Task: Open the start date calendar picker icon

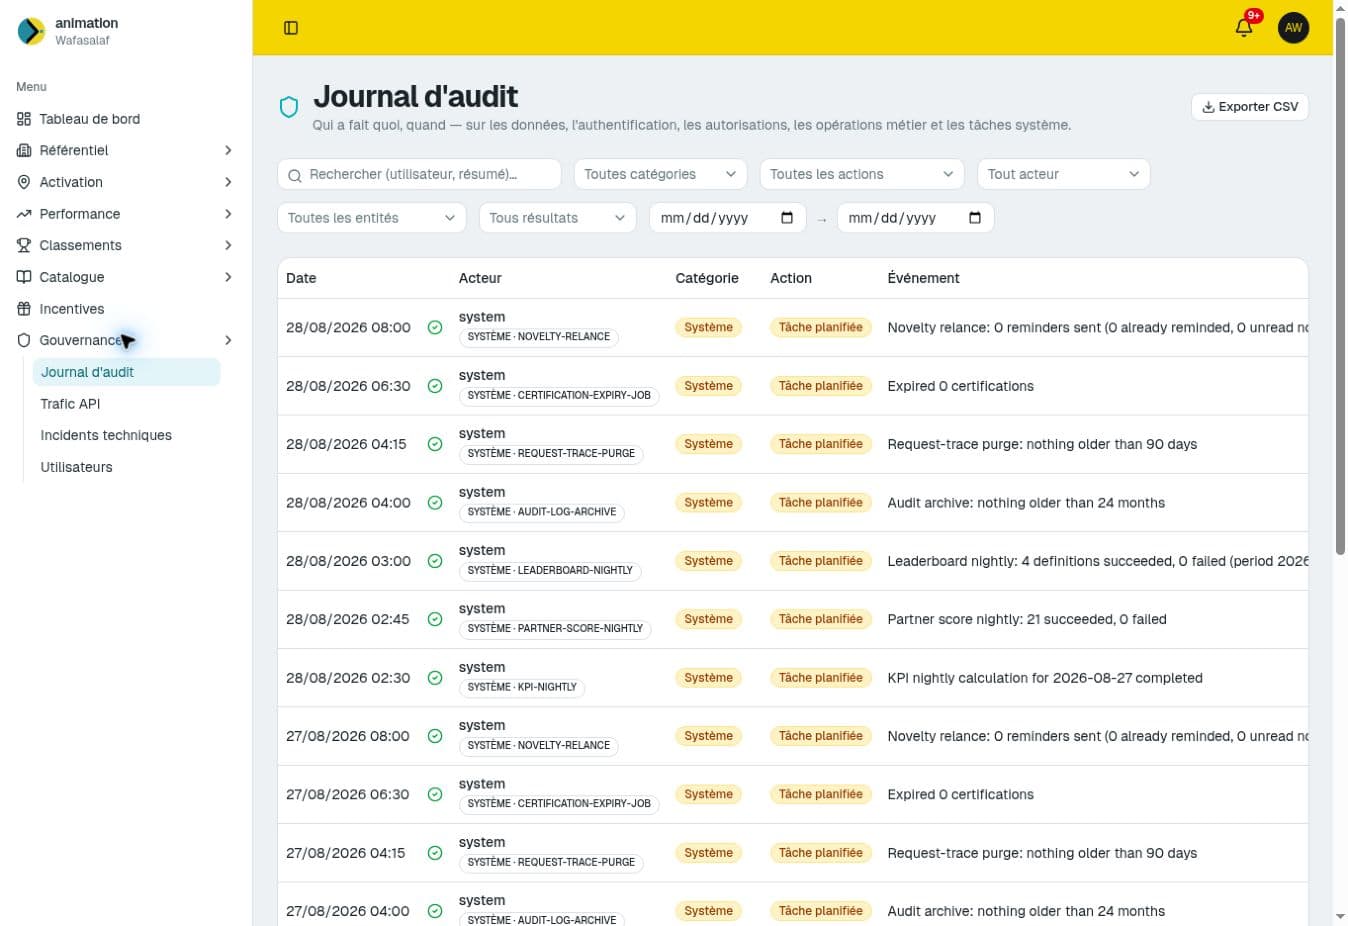Action: [x=787, y=218]
